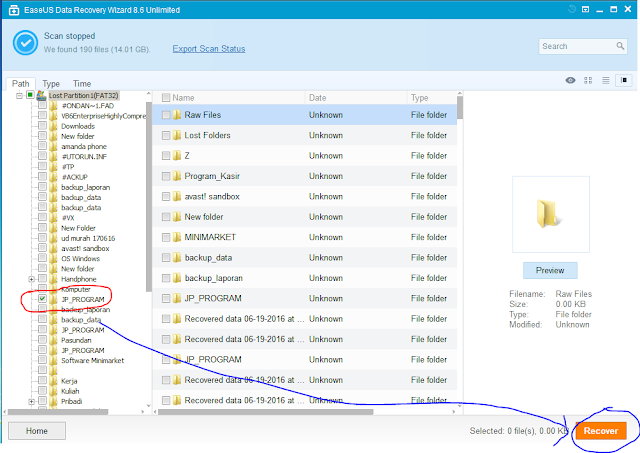Click the history icon in title bar
The width and height of the screenshot is (640, 453).
pyautogui.click(x=572, y=9)
